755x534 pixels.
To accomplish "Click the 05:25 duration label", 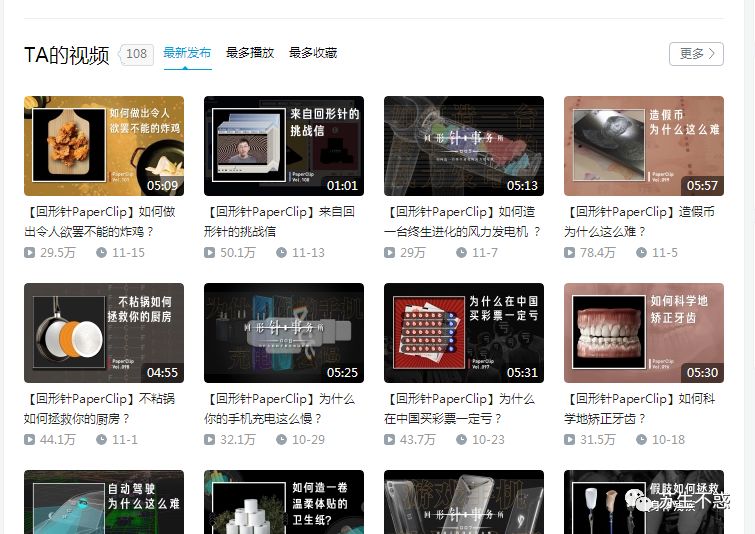I will point(342,373).
